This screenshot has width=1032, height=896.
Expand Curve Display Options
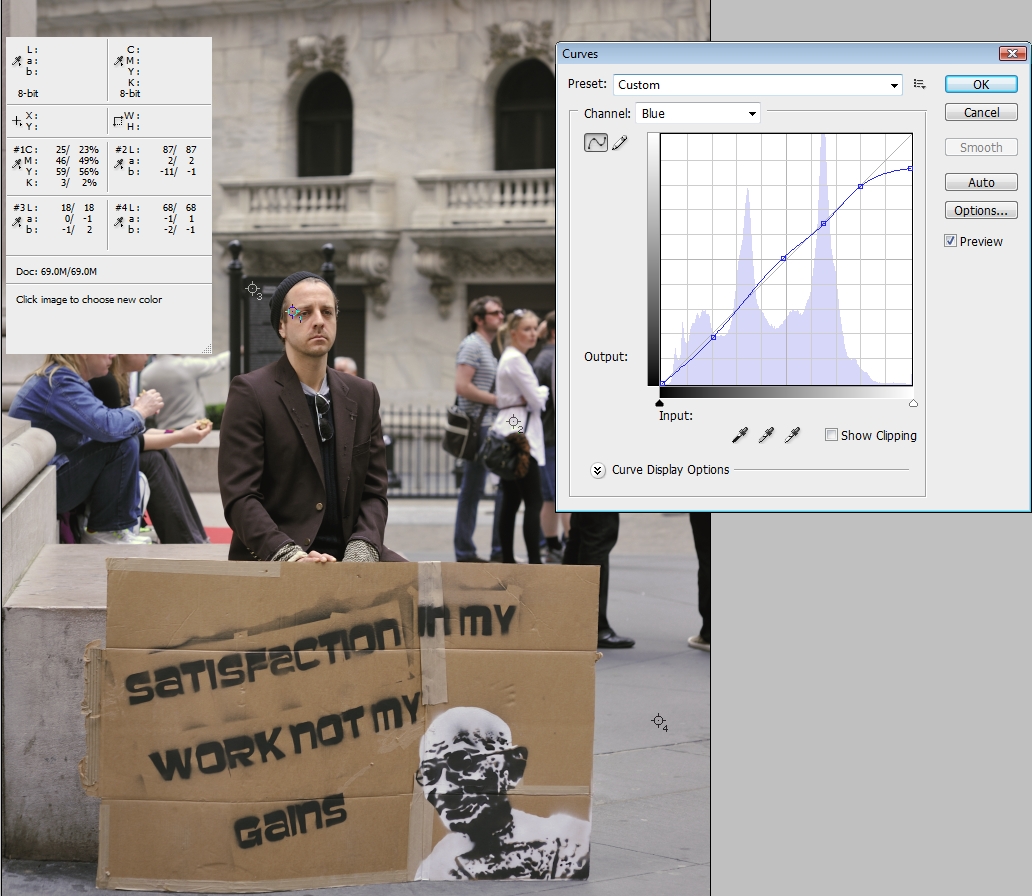pos(599,470)
